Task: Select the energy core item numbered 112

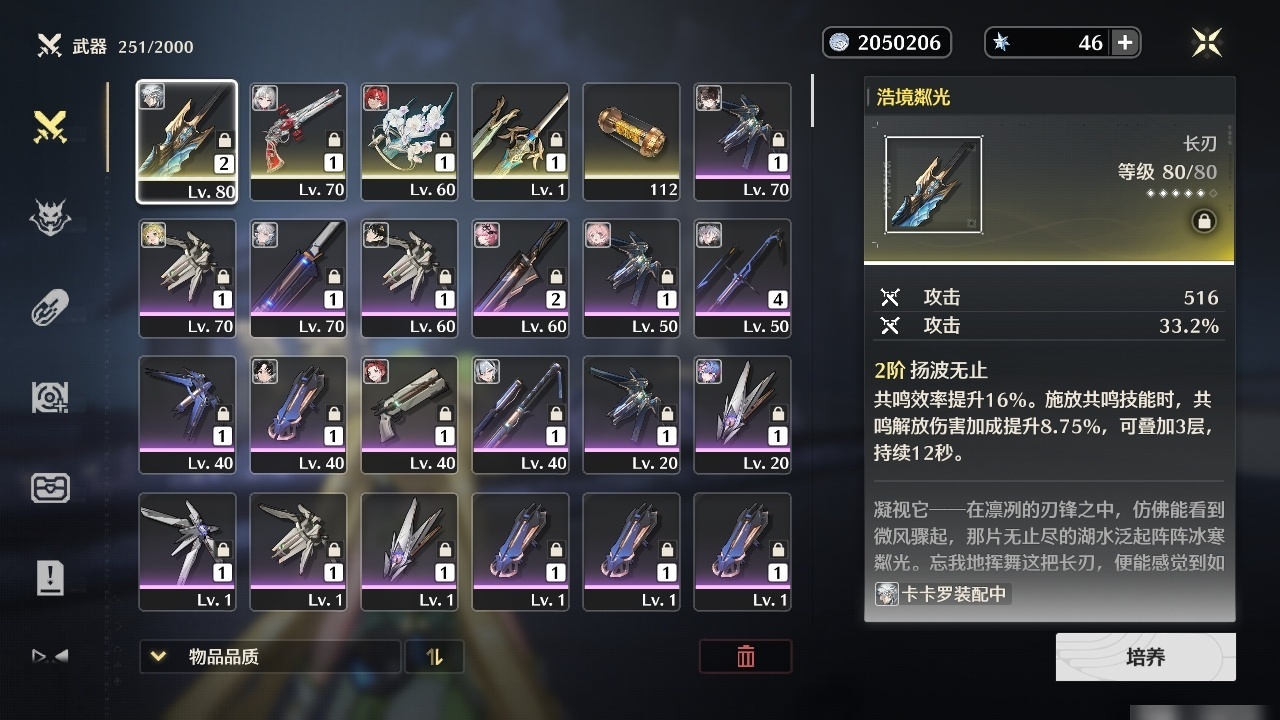Action: (631, 141)
